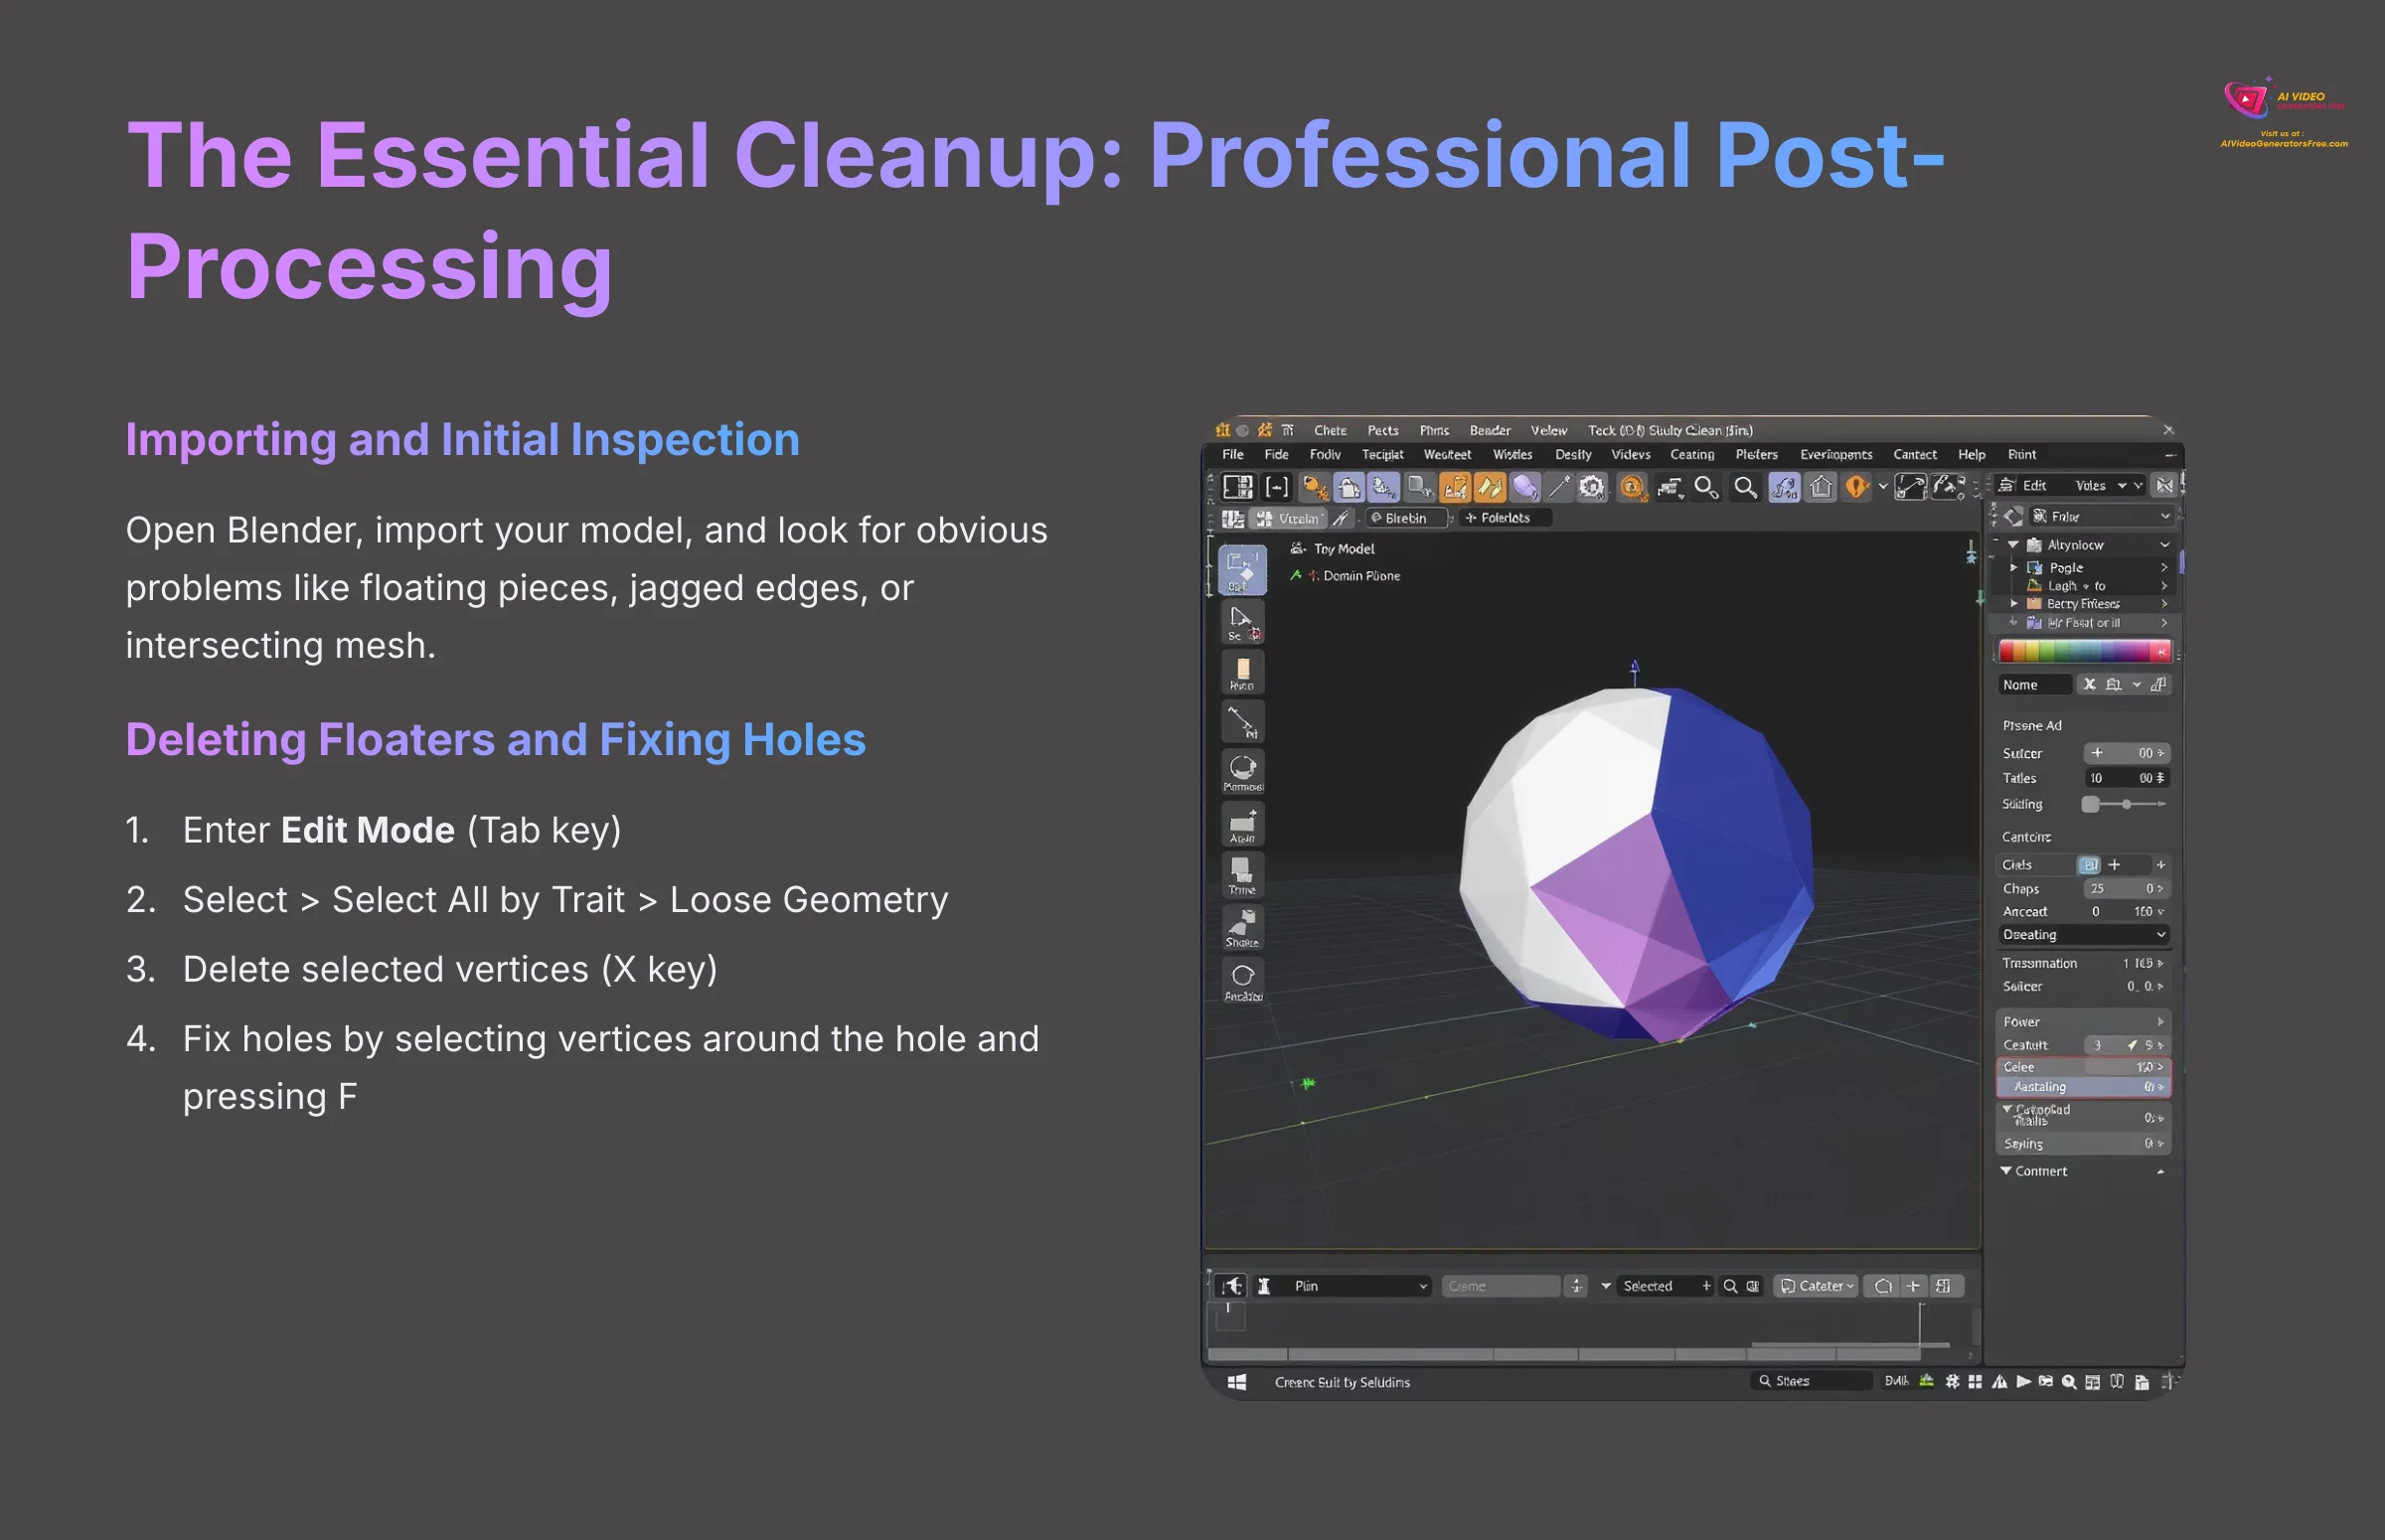The image size is (2385, 1540).
Task: Select the rotate arrows tool in left sidebar
Action: tap(1242, 771)
